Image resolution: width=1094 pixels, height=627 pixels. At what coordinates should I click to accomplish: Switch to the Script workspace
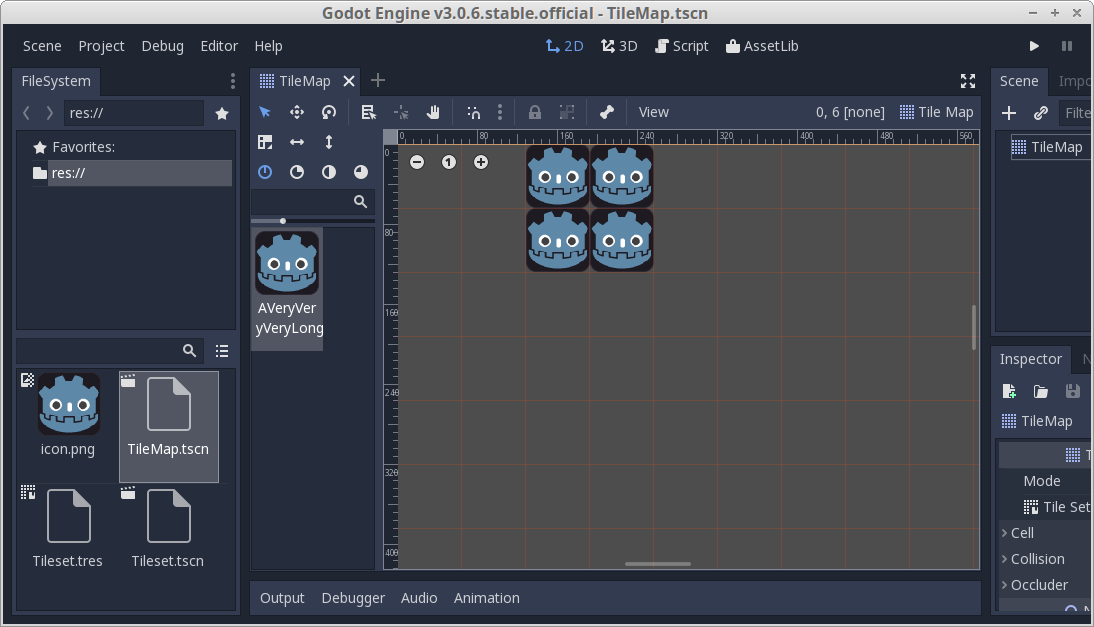pos(682,46)
